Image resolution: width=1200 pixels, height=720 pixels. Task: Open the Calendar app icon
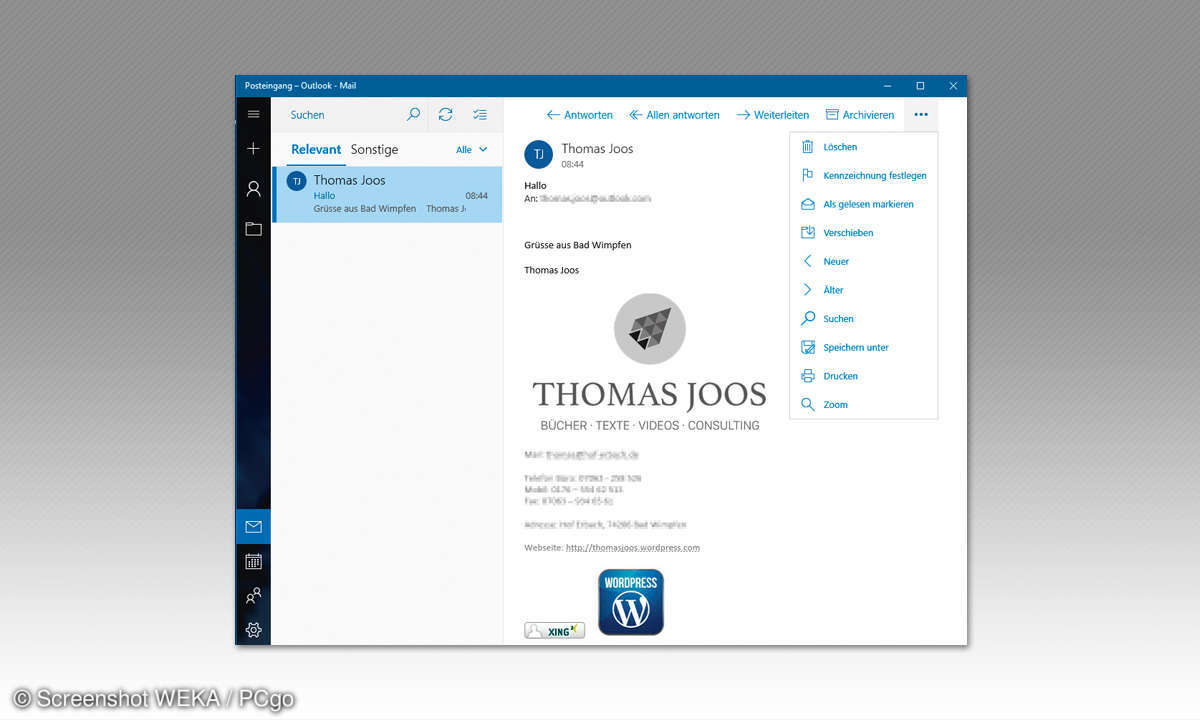click(x=253, y=561)
